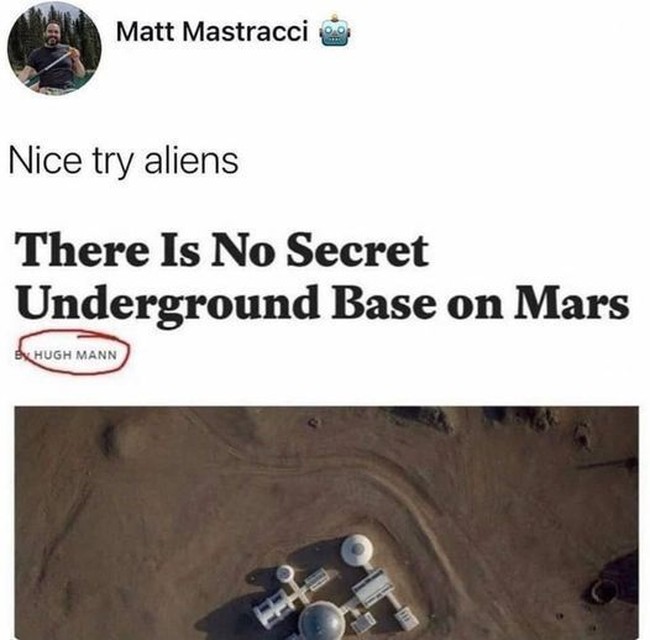Select the 'Nice try aliens' tweet text
650x640 pixels.
click(x=124, y=162)
